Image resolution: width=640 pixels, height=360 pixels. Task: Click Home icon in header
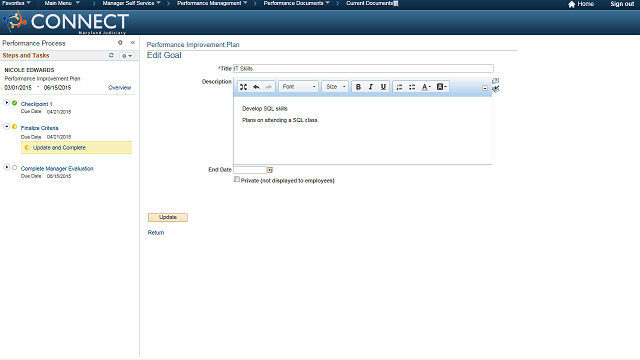[571, 4]
